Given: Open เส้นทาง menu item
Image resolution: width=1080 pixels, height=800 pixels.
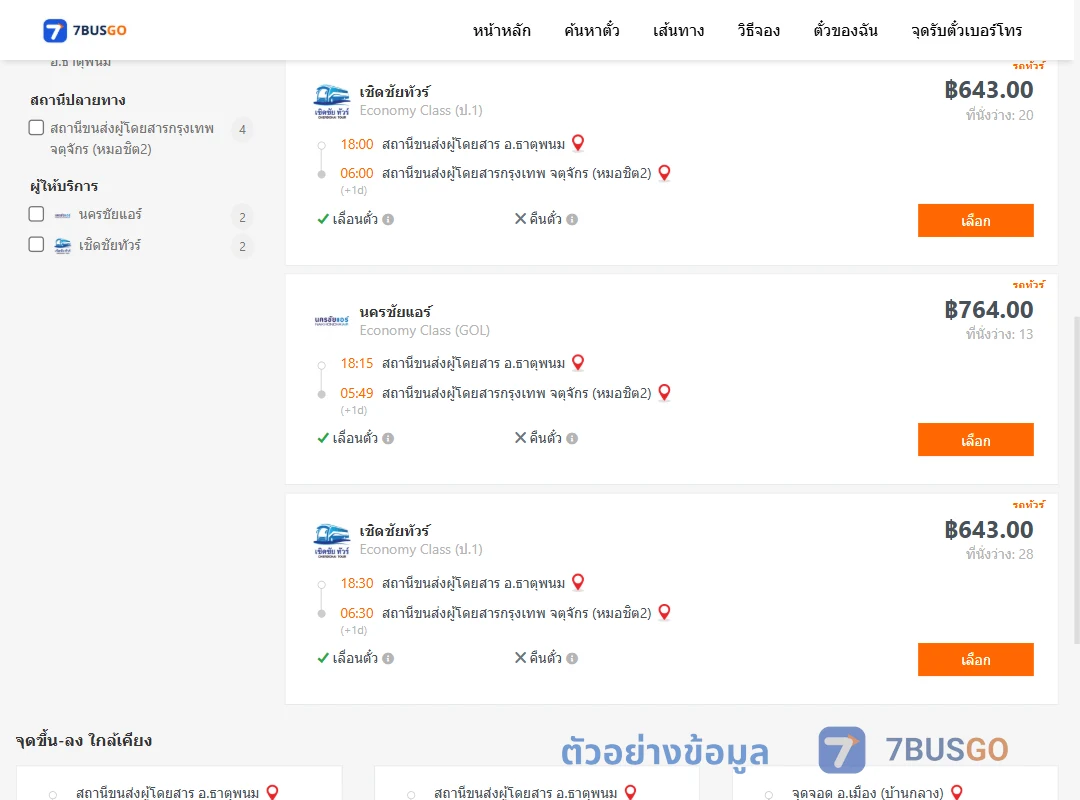Looking at the screenshot, I should pos(678,30).
